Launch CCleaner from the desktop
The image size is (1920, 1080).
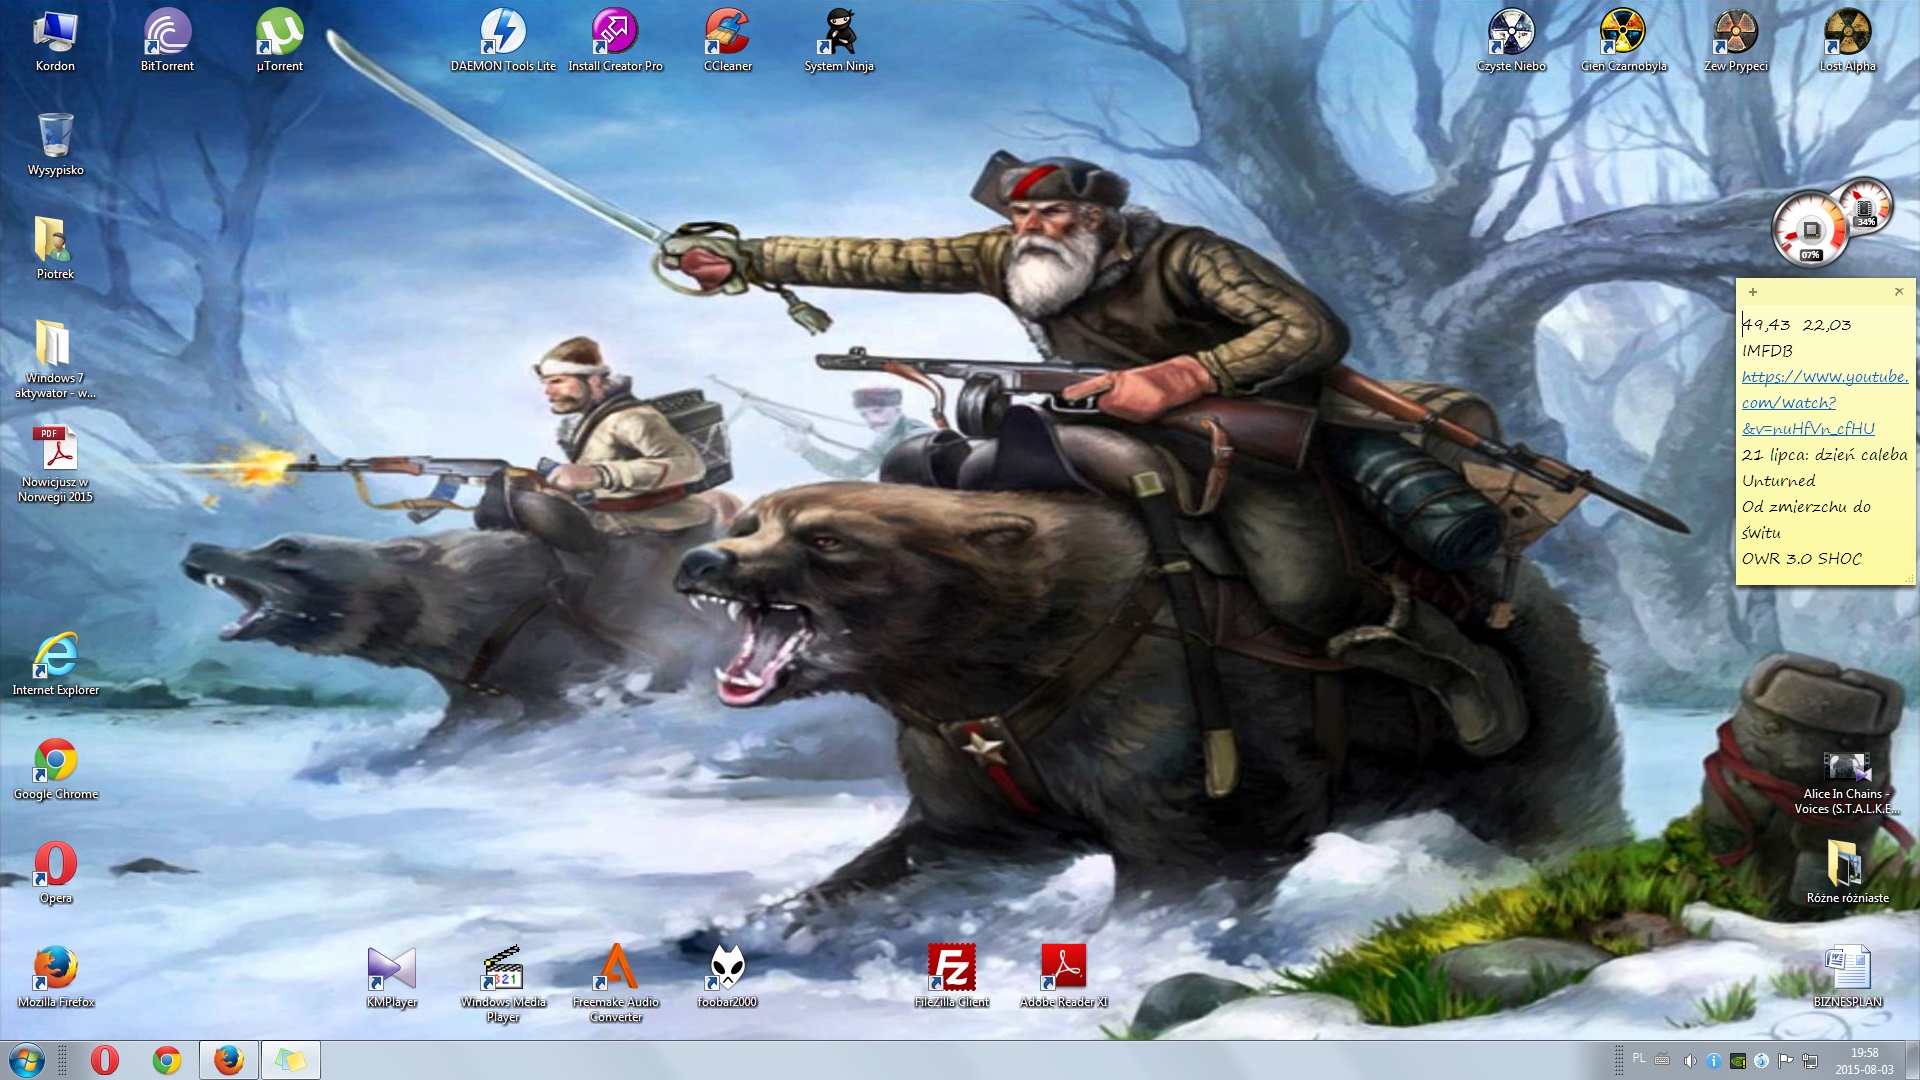pos(727,42)
